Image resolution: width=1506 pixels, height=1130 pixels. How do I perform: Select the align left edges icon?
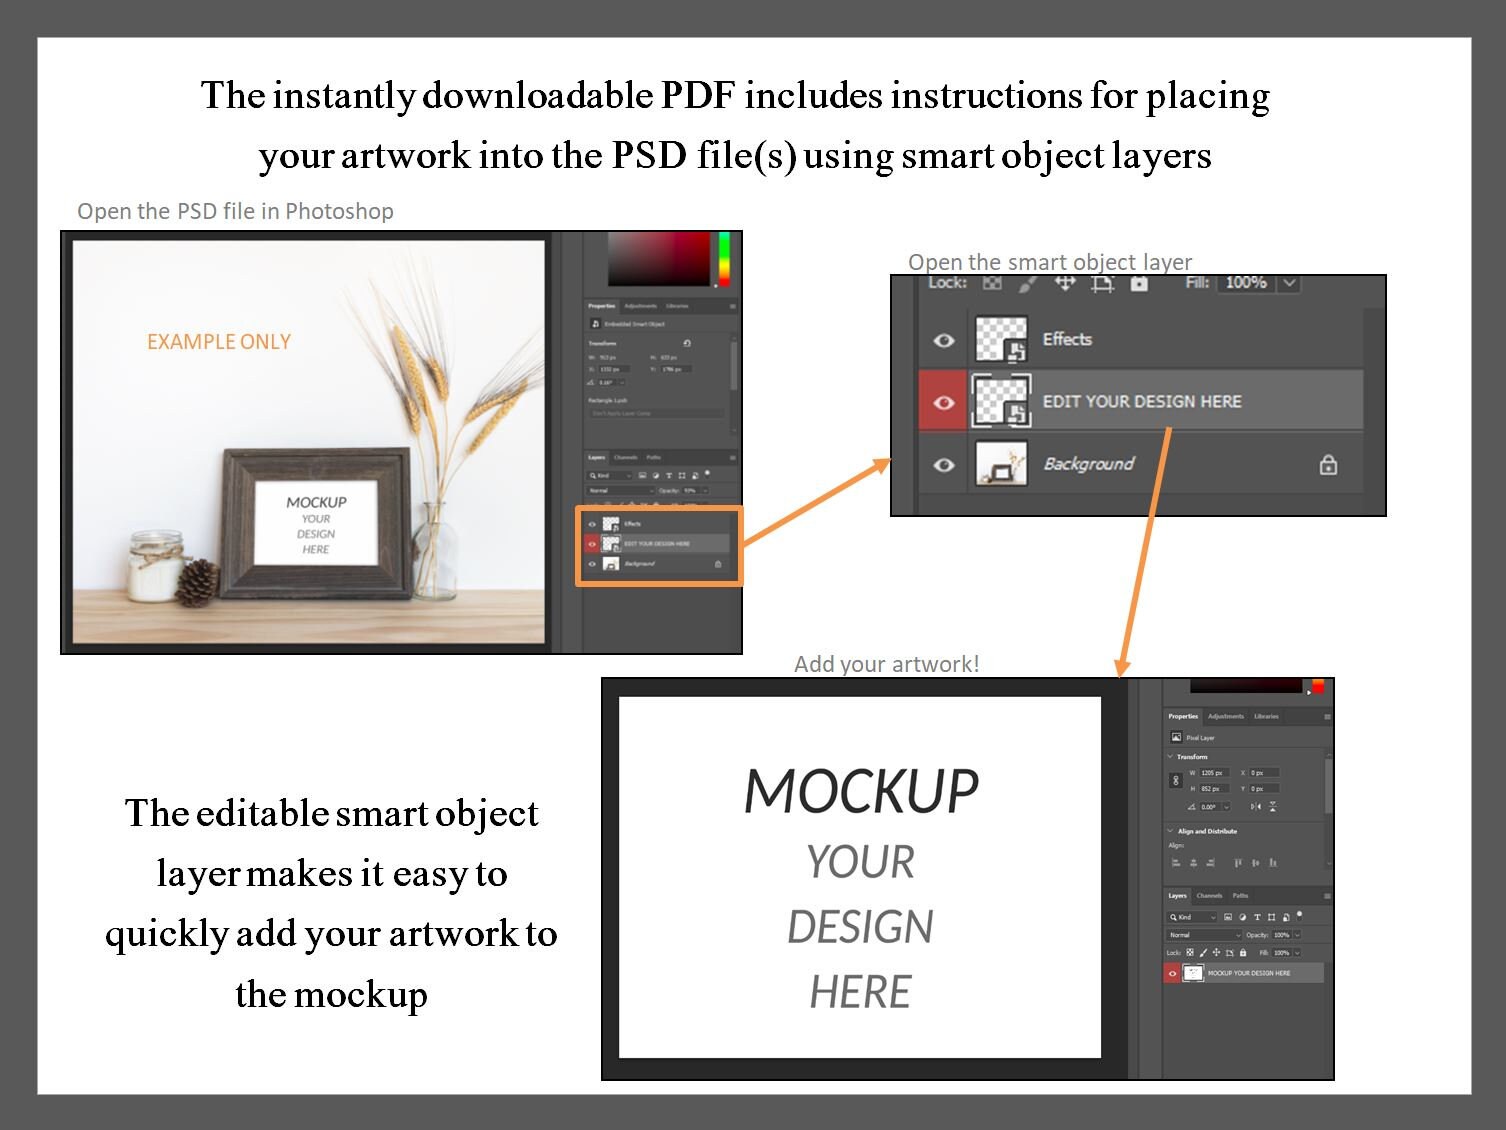1176,861
